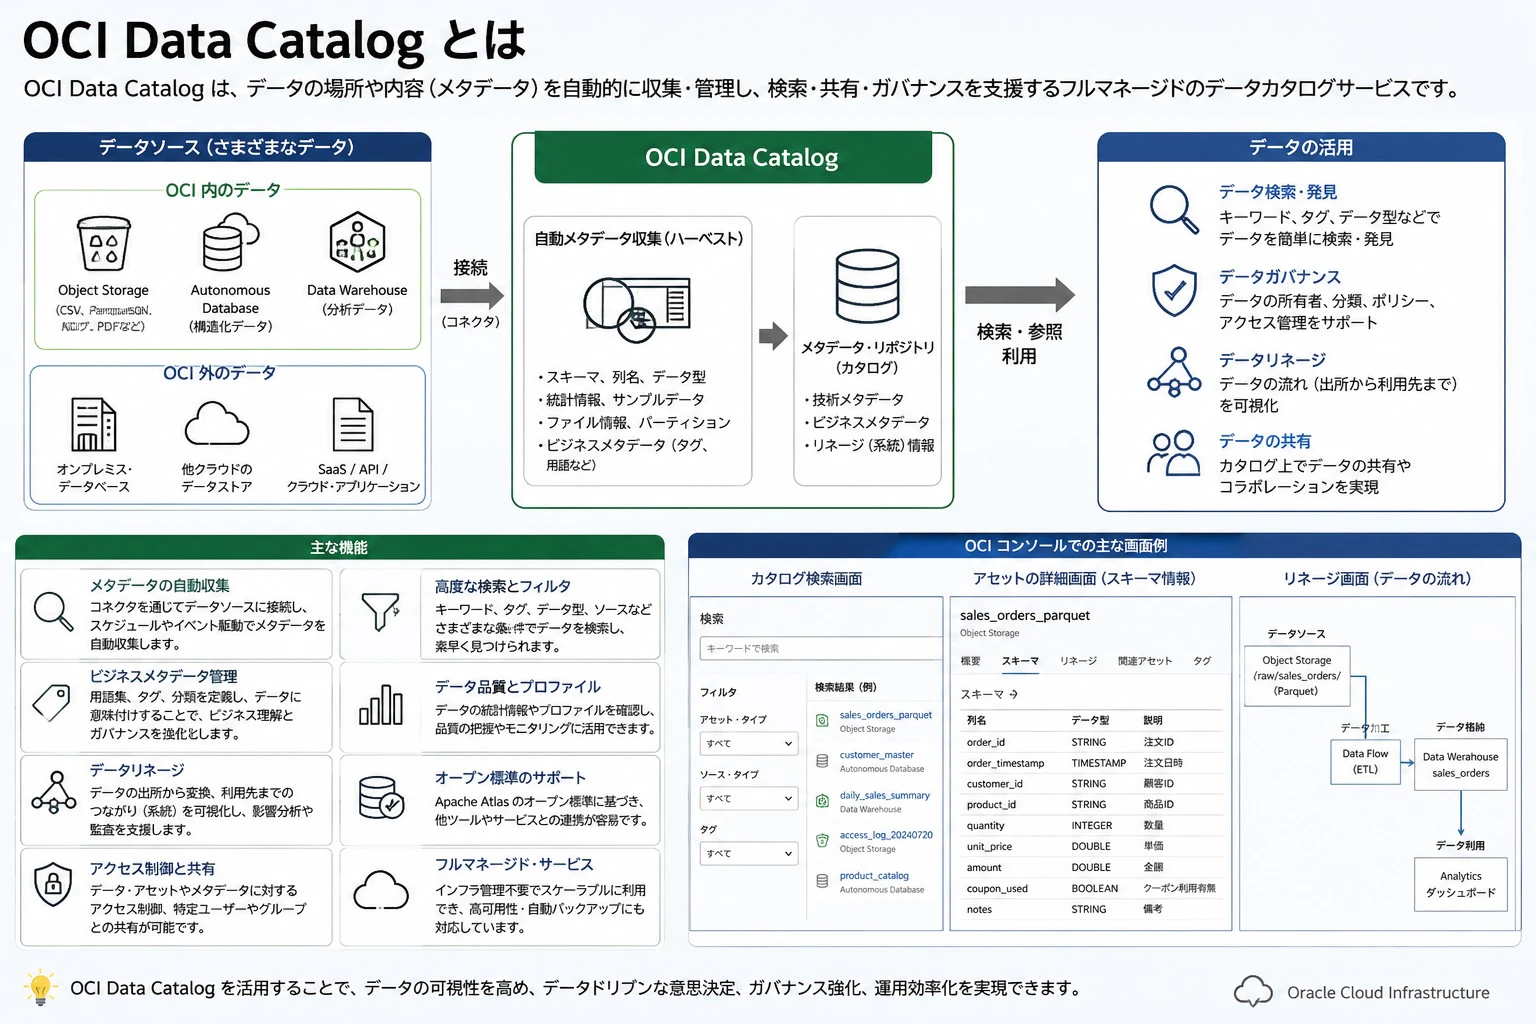Click the データリネージ graph icon in データの活用

tap(1174, 372)
